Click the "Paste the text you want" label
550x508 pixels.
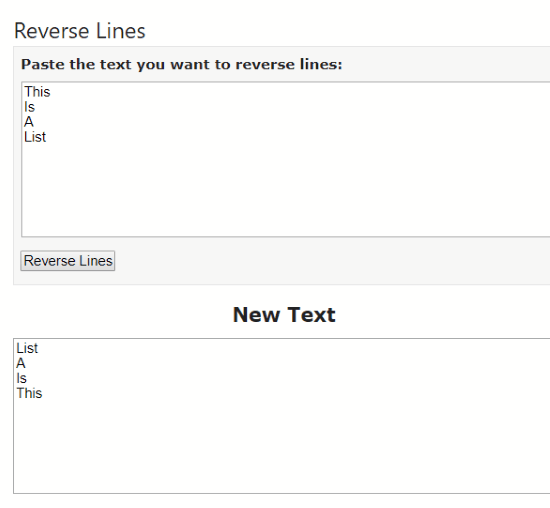tap(181, 65)
